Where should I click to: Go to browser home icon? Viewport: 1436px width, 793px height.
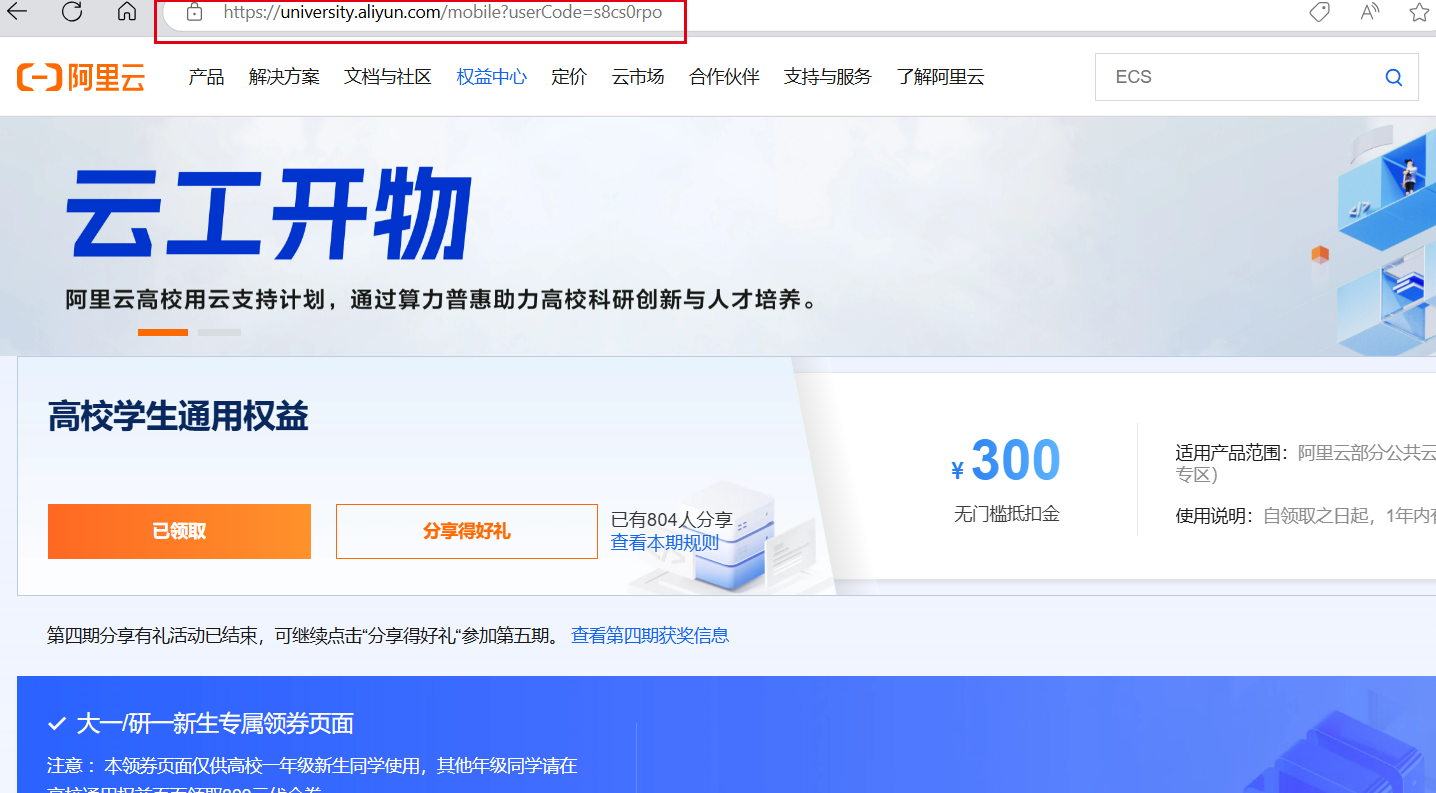[126, 11]
